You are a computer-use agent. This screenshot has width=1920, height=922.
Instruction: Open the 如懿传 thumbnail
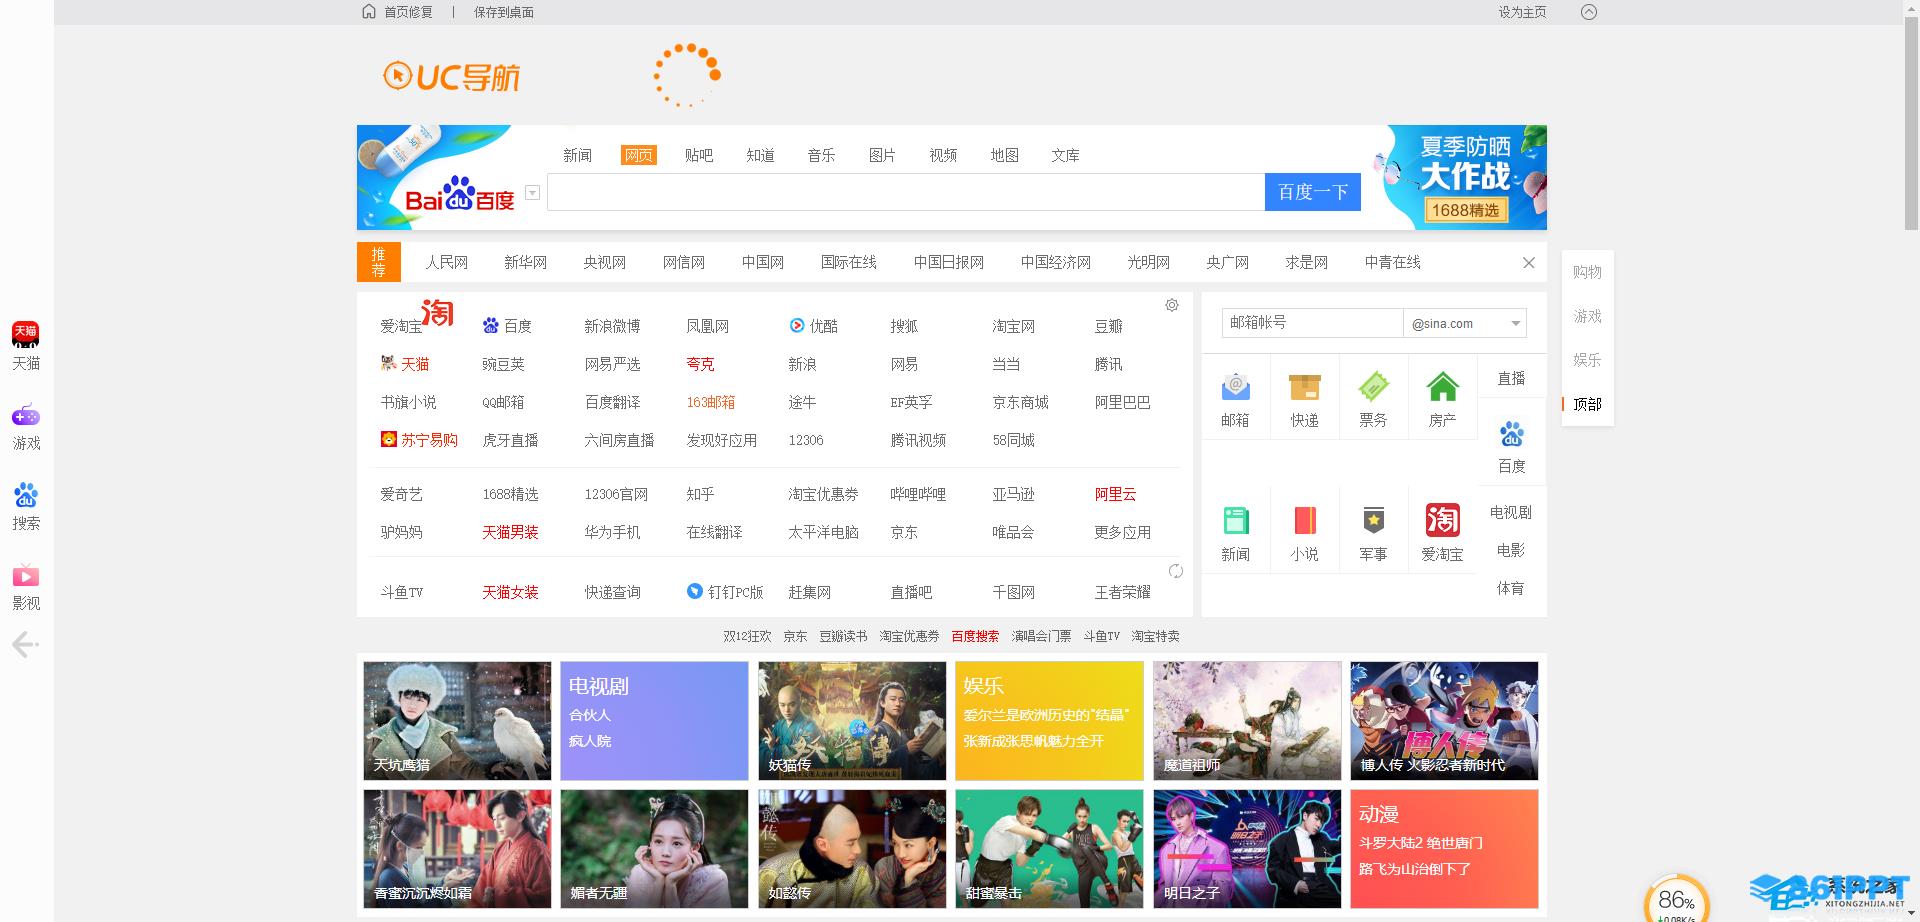tap(852, 849)
